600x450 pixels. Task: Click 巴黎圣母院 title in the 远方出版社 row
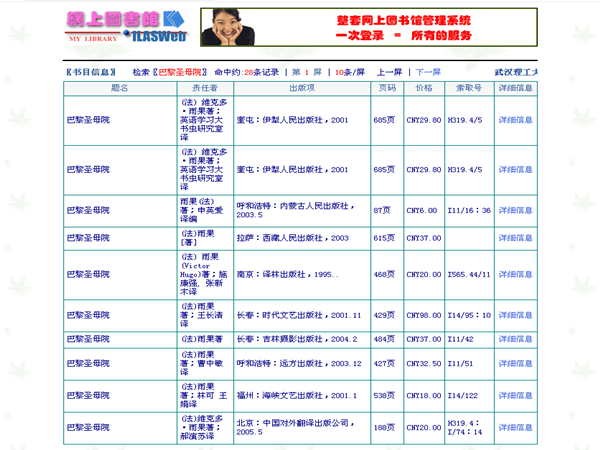[88, 363]
